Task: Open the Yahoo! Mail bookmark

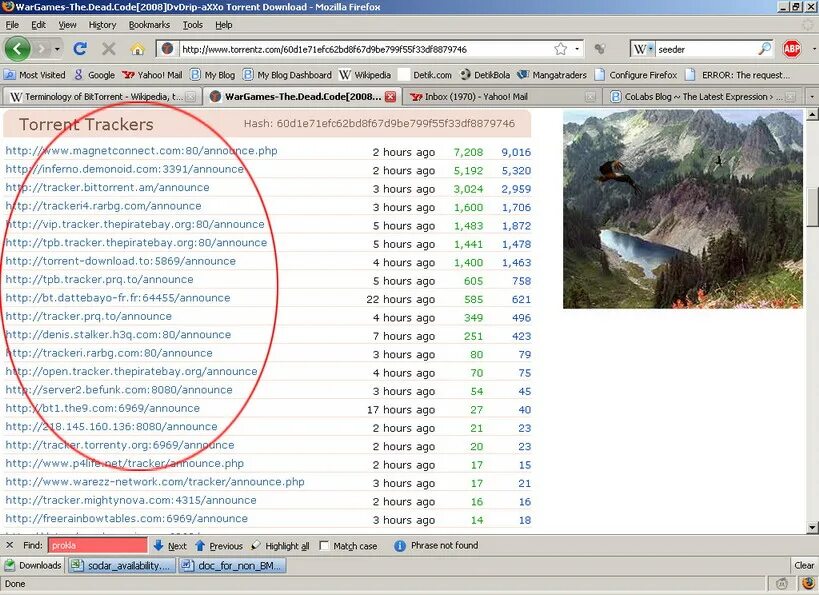Action: coord(152,75)
